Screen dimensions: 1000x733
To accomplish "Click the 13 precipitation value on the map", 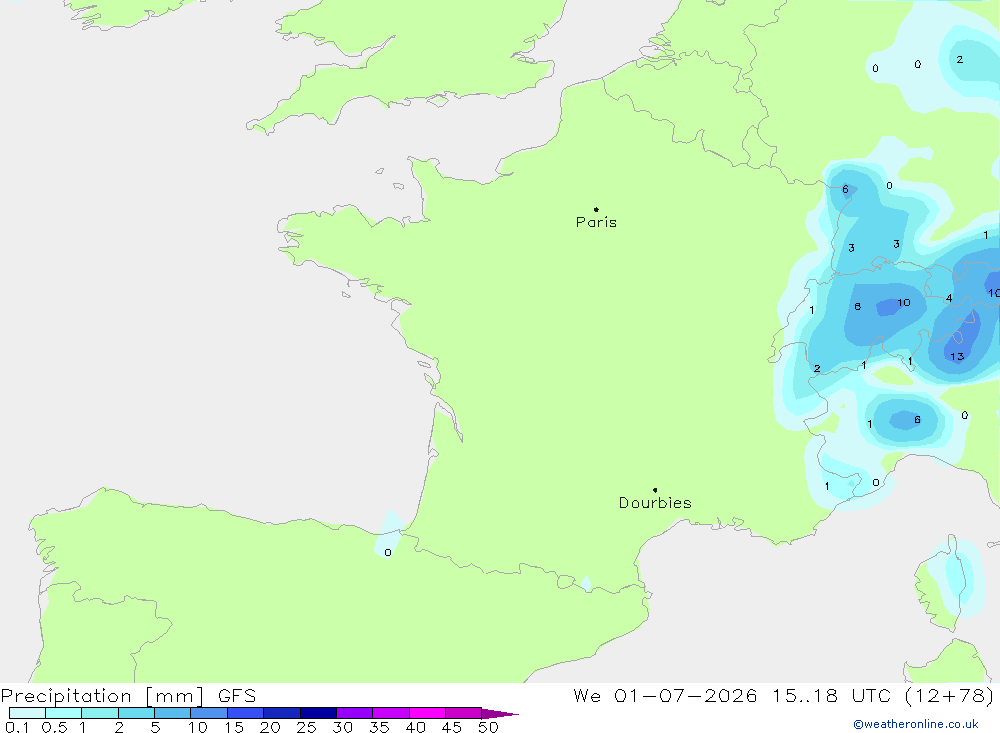I will (x=957, y=357).
